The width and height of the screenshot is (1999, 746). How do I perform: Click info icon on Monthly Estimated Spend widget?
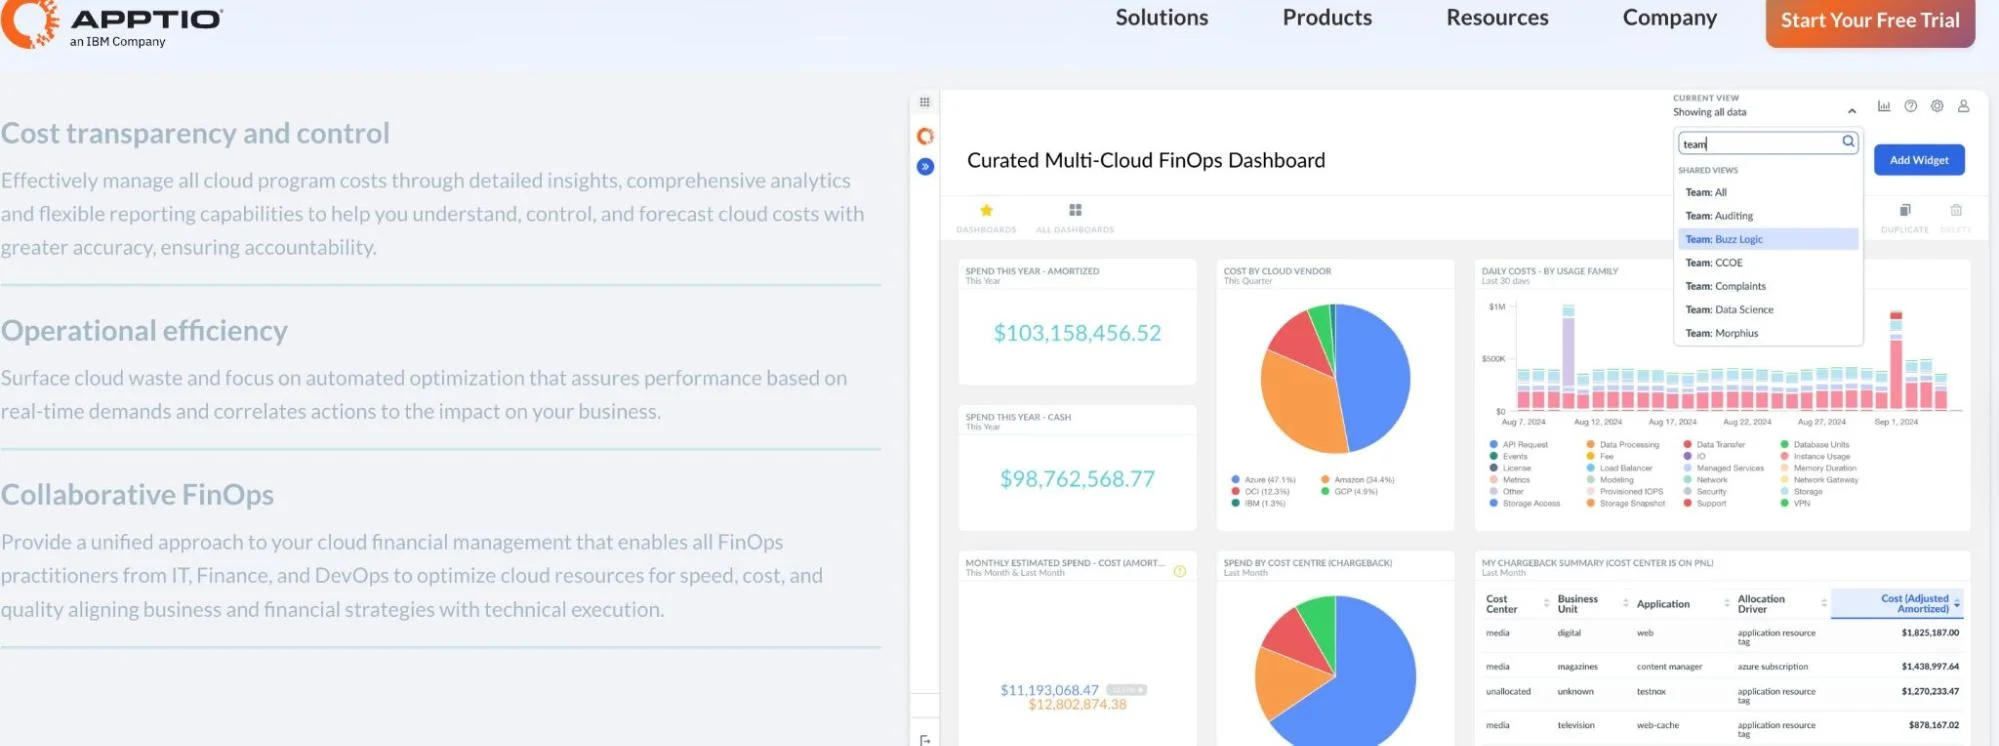pos(1180,571)
